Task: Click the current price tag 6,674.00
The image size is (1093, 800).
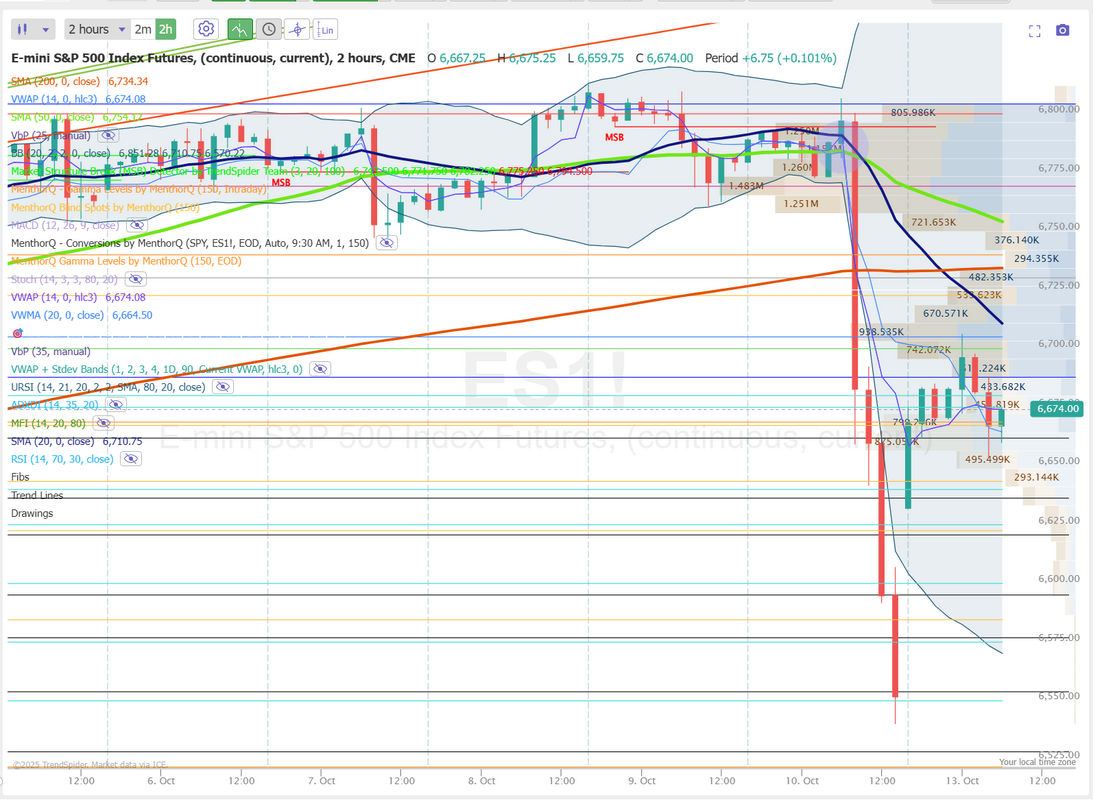Action: point(1059,408)
